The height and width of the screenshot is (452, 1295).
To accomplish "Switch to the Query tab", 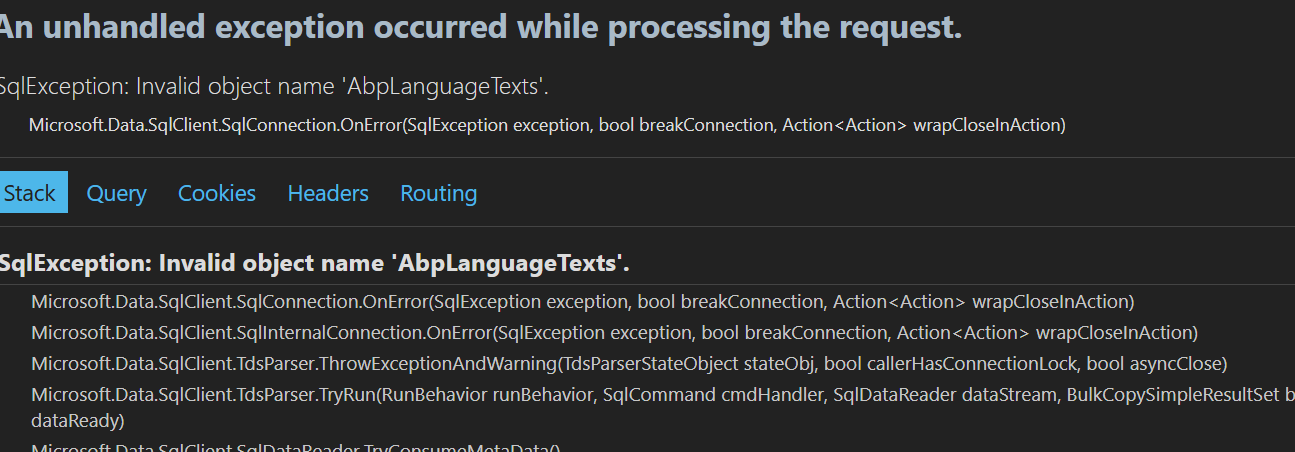I will 116,193.
